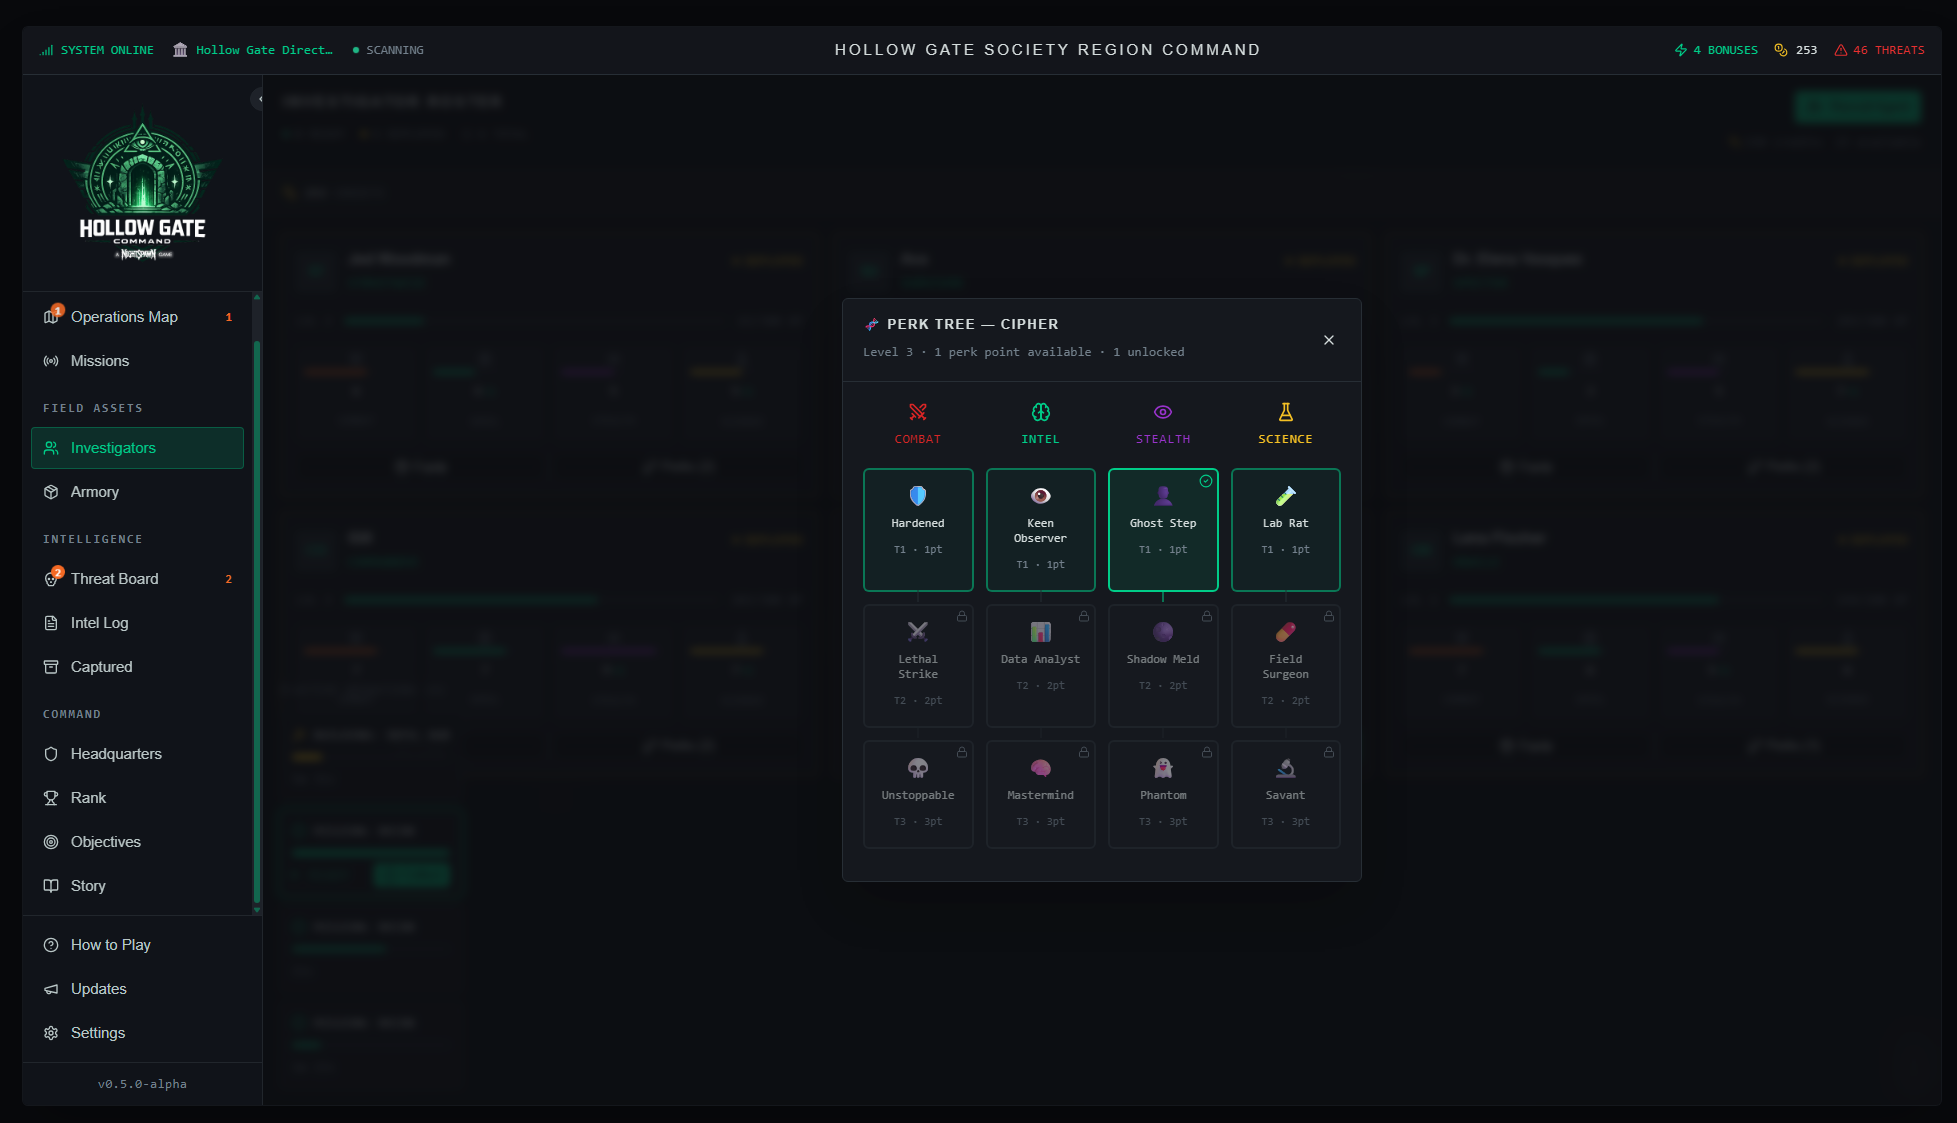
Task: Click the locked Shadow Meld perk
Action: (x=1163, y=666)
